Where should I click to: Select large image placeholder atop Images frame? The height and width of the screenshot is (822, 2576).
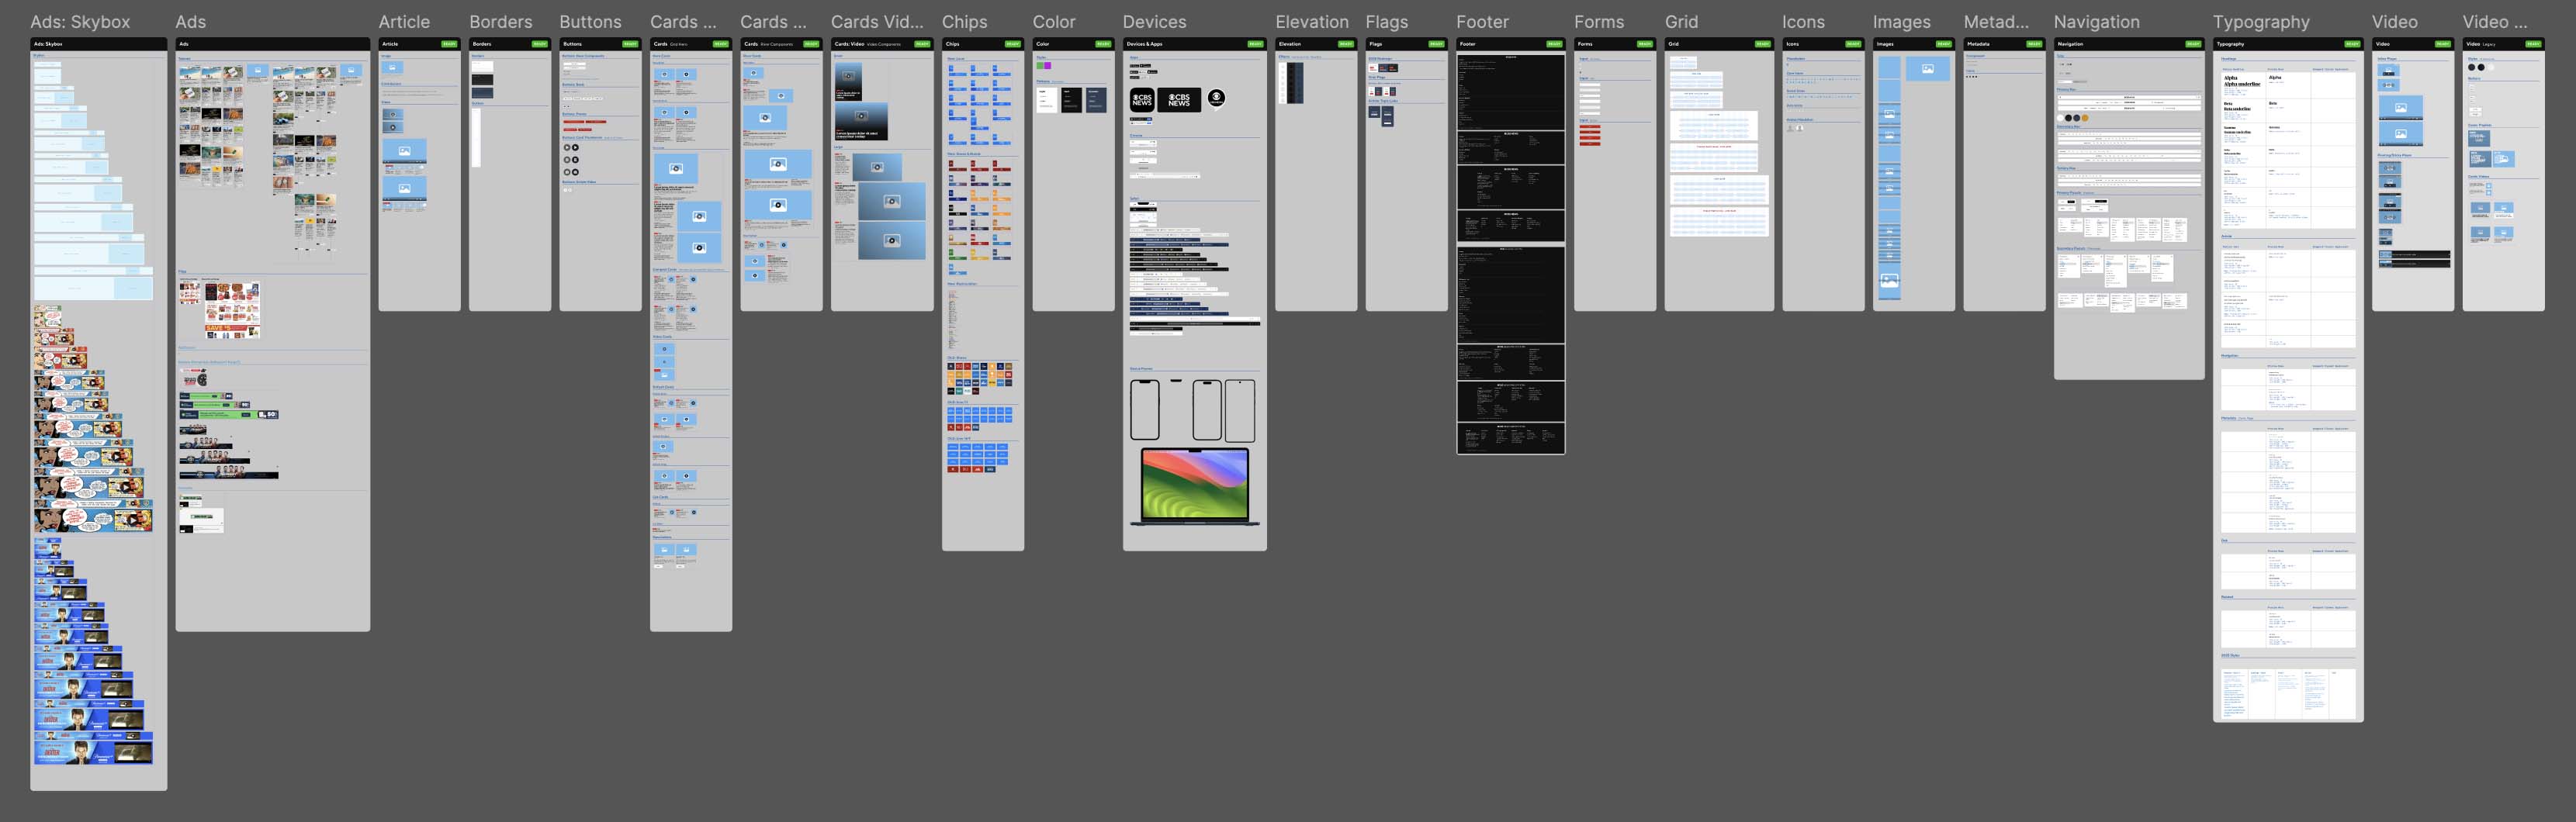[x=1927, y=69]
